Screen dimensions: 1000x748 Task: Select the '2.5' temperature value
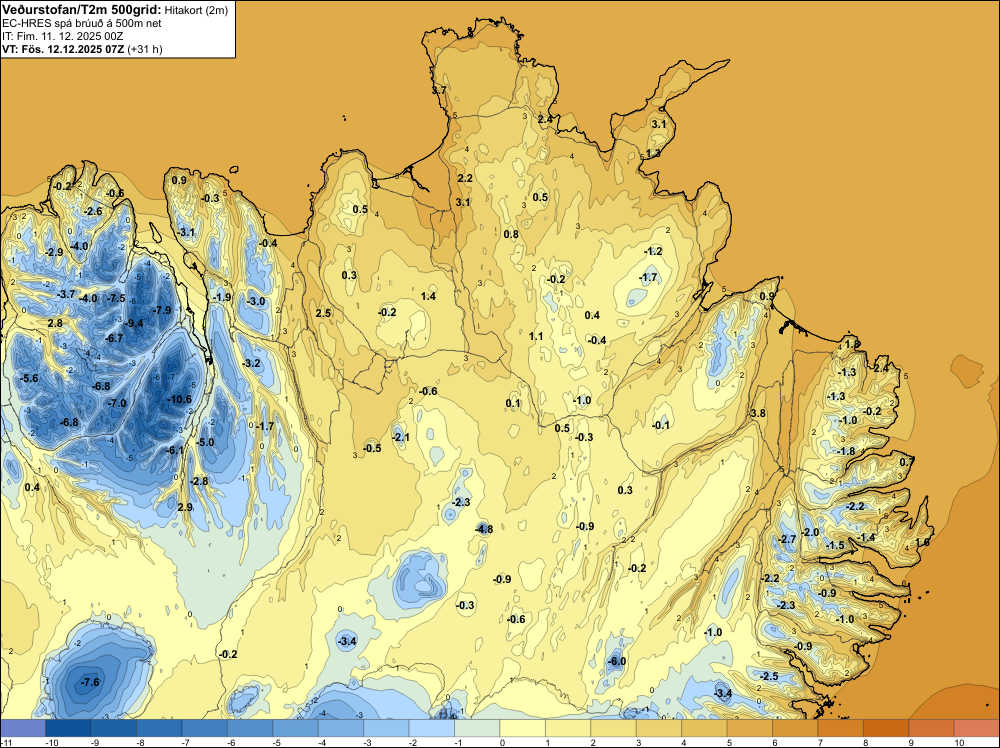tap(323, 312)
